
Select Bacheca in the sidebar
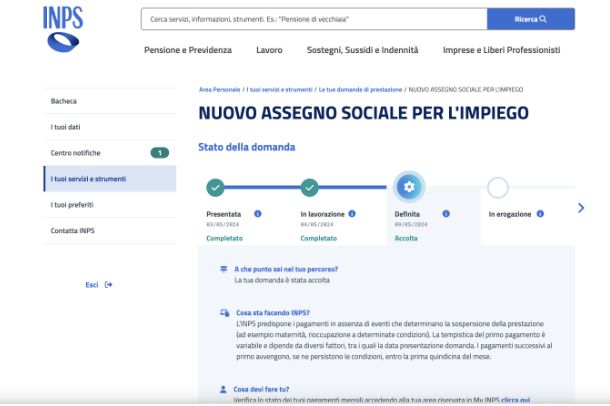tap(110, 101)
